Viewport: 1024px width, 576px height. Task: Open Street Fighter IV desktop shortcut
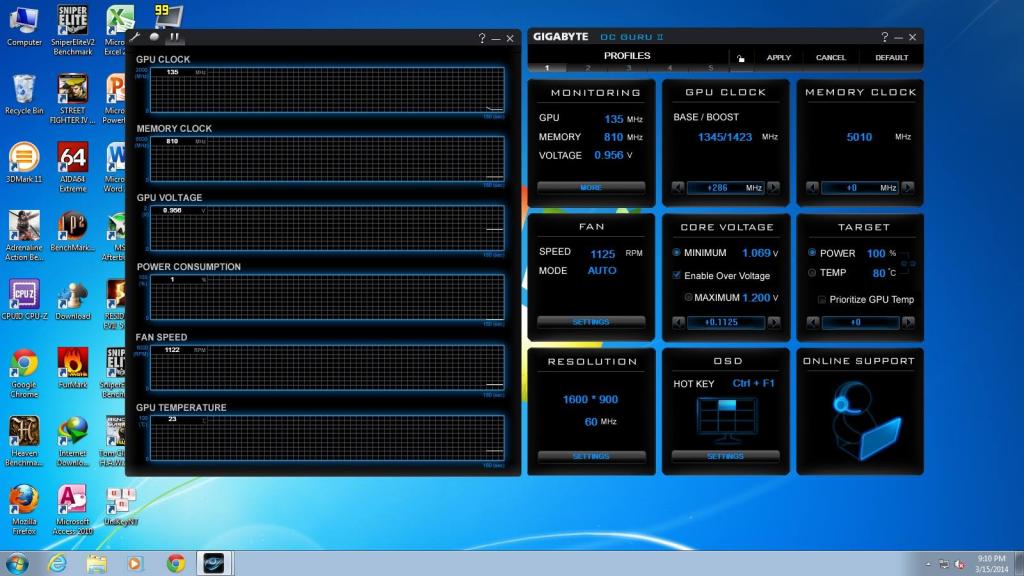click(x=72, y=99)
